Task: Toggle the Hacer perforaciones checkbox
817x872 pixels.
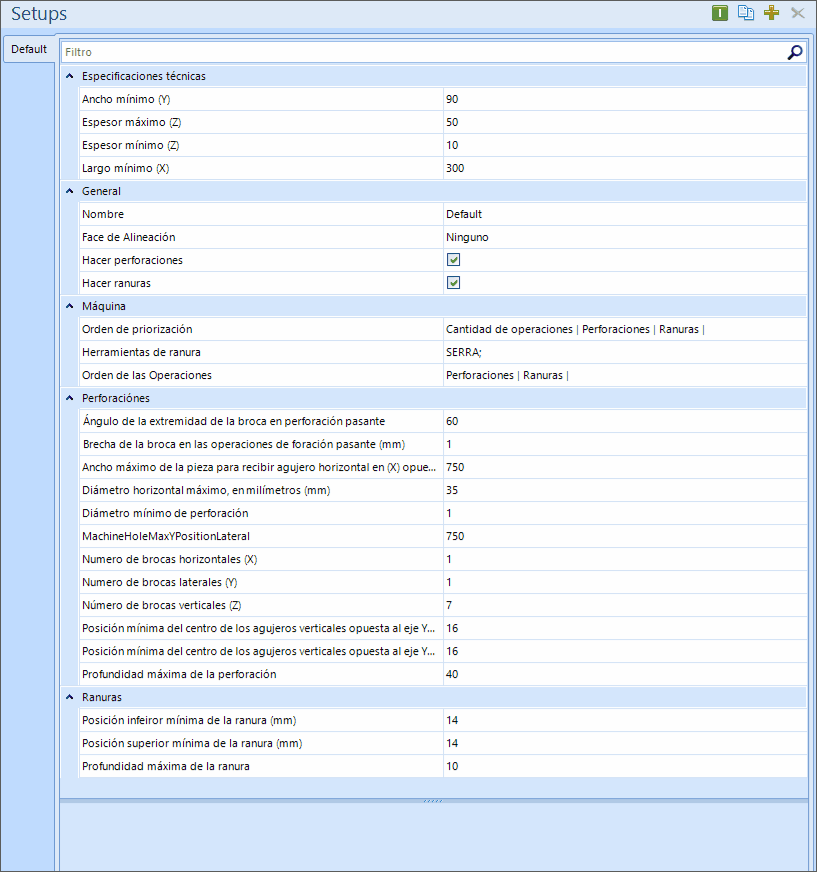Action: [453, 260]
